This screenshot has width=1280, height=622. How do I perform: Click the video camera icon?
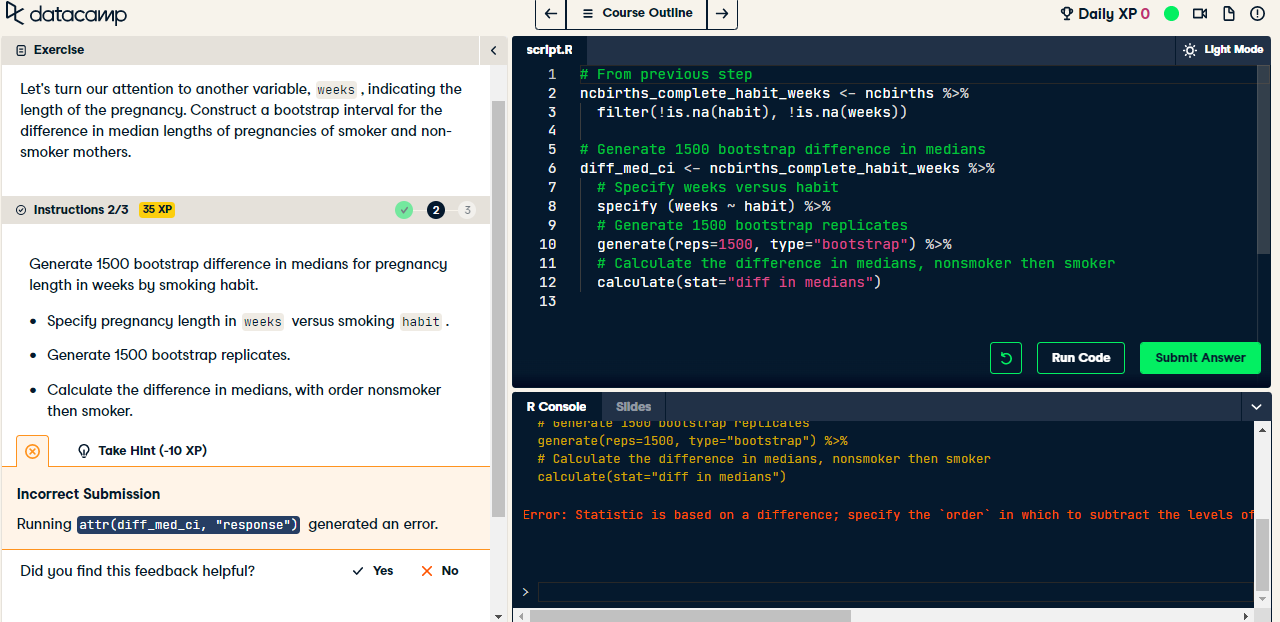(x=1200, y=14)
